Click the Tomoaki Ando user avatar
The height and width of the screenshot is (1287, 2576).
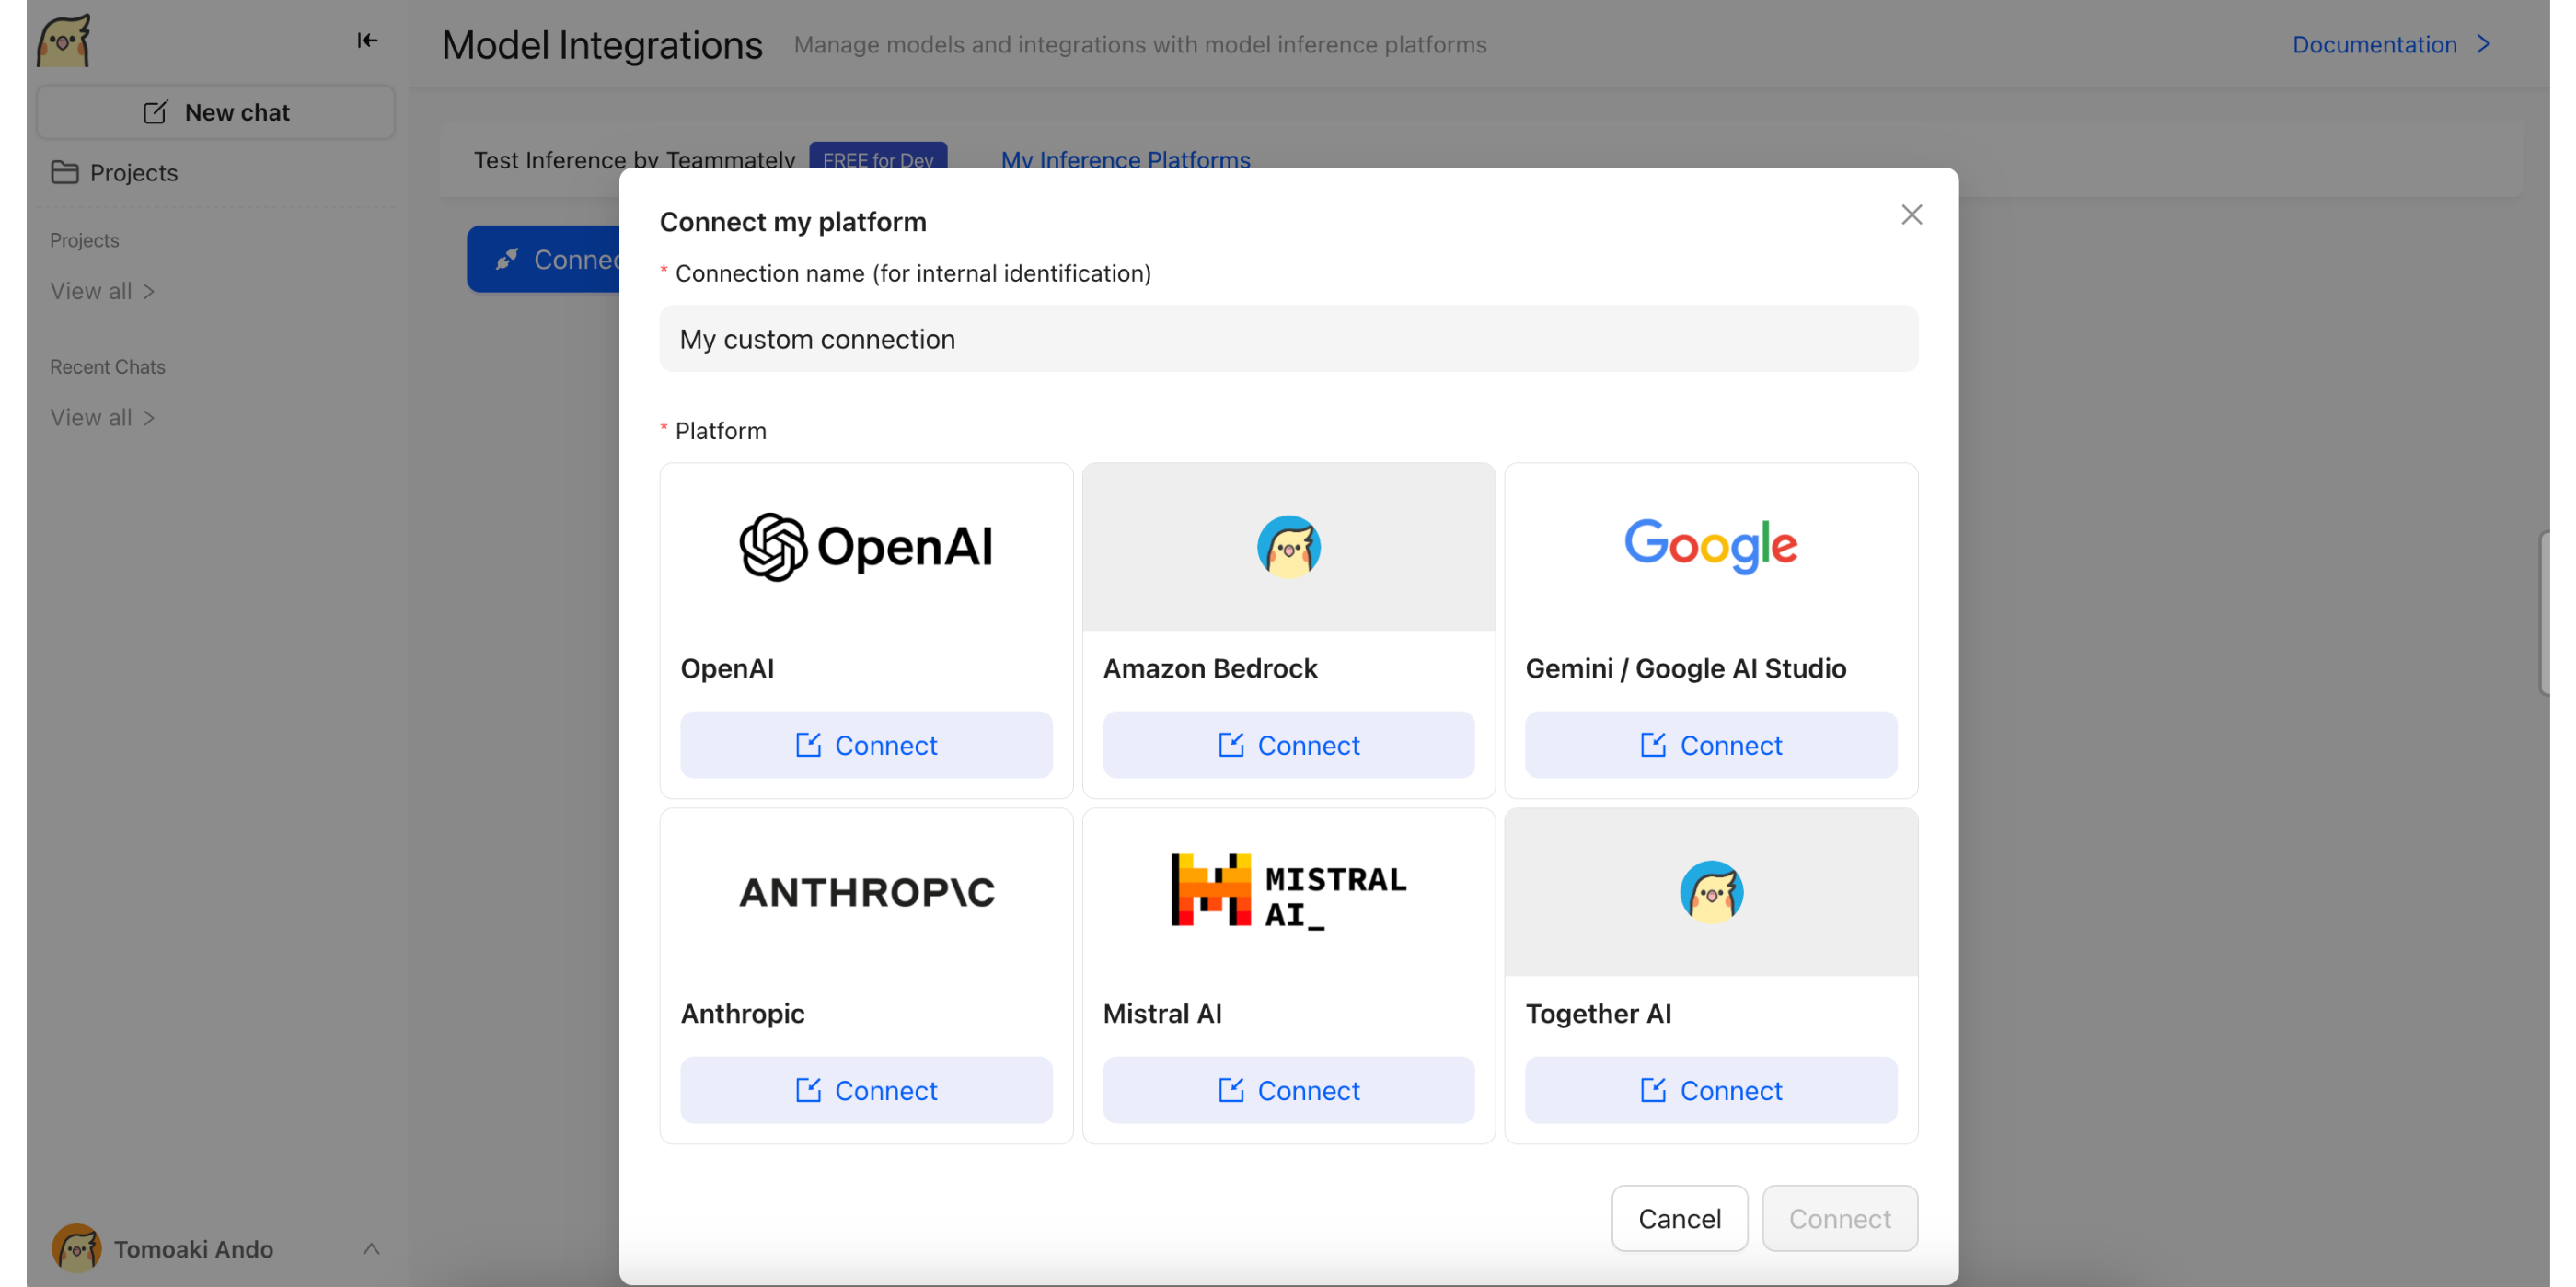click(77, 1248)
